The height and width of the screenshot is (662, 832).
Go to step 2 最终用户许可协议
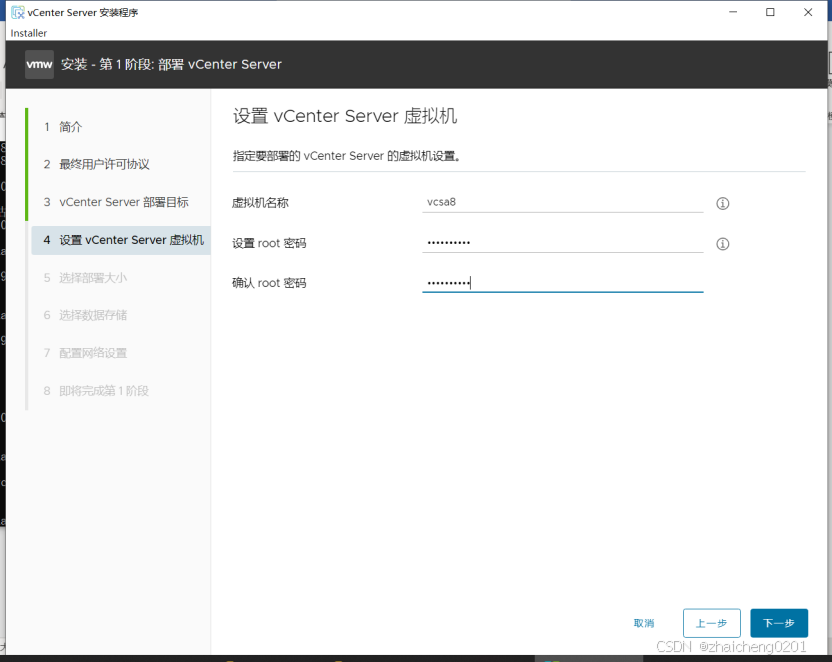(97, 164)
